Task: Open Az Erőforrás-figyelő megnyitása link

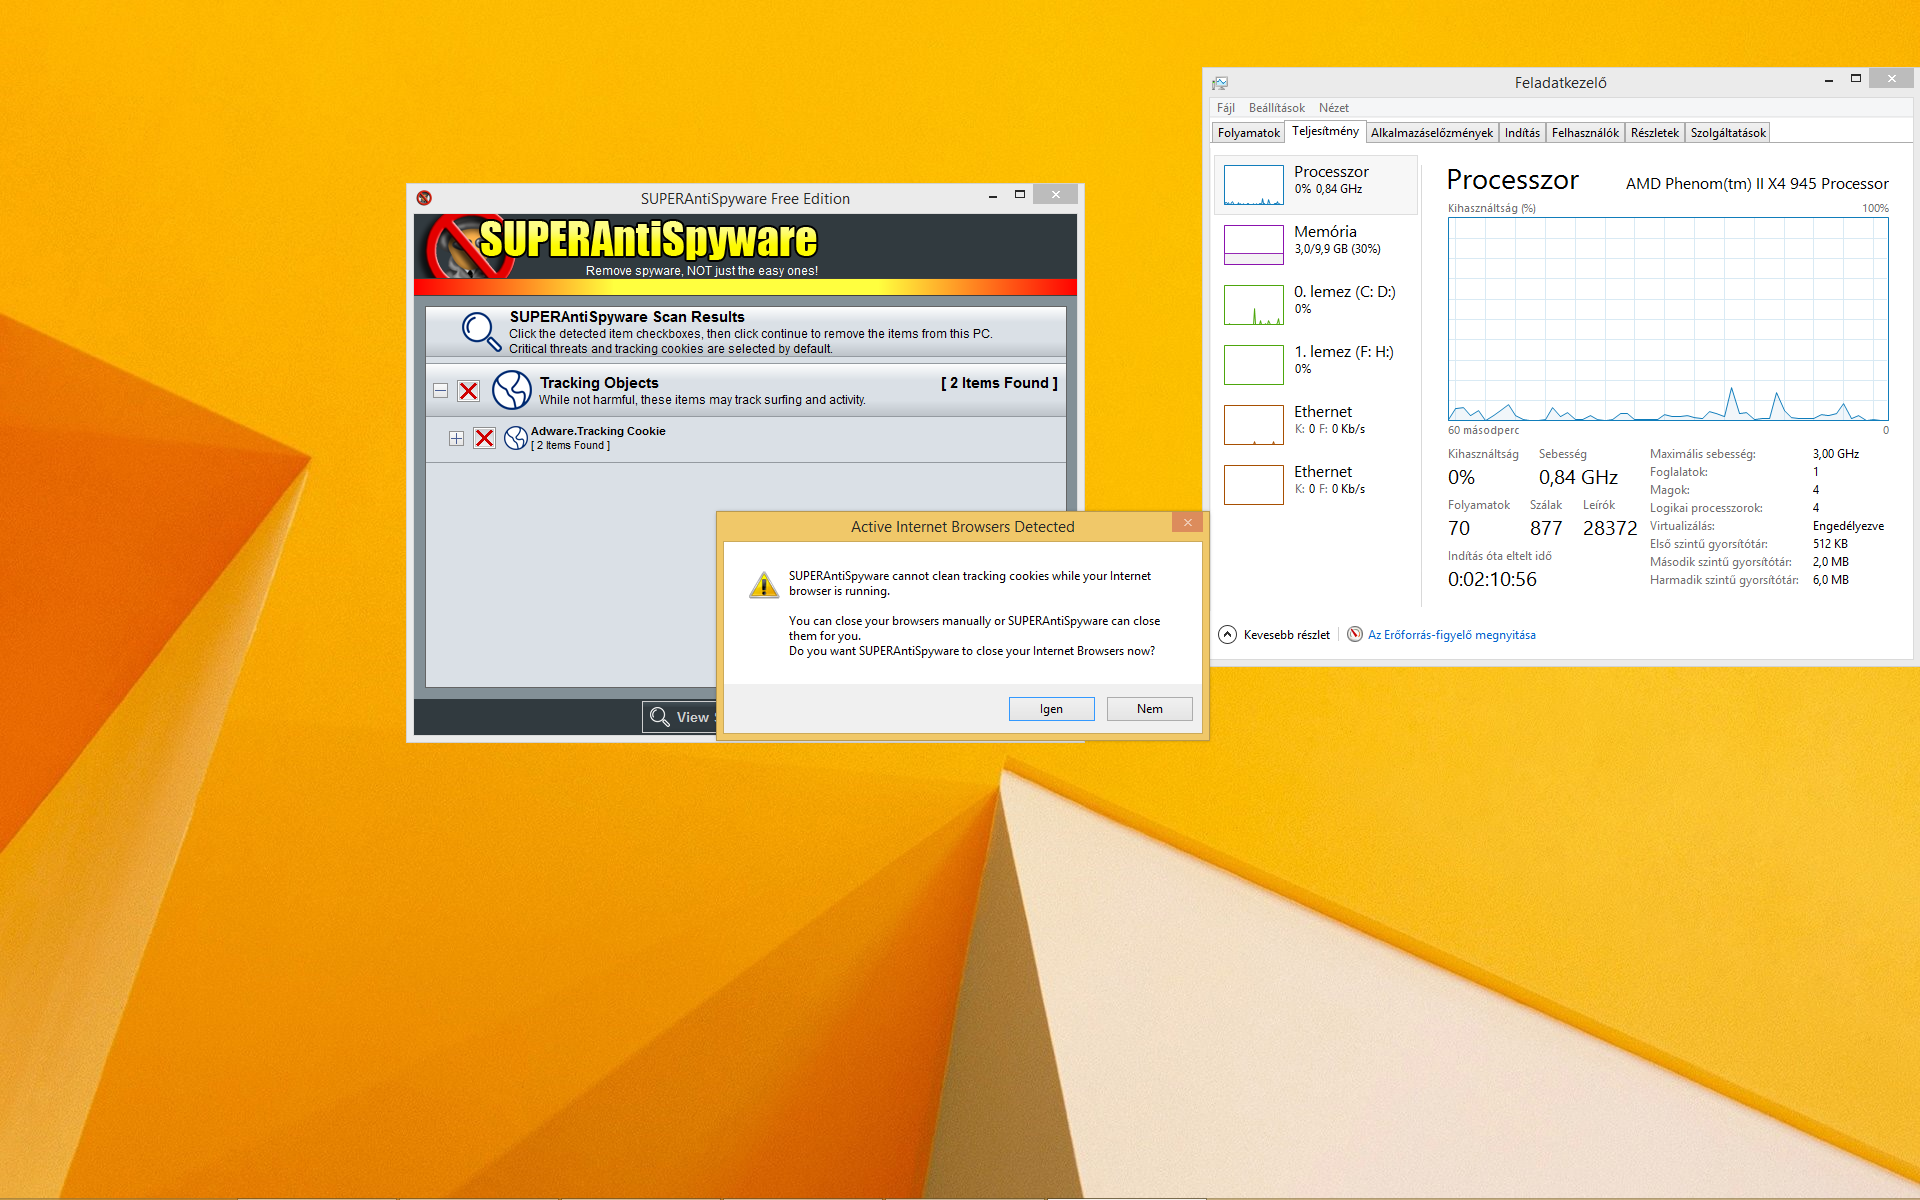Action: point(1451,635)
